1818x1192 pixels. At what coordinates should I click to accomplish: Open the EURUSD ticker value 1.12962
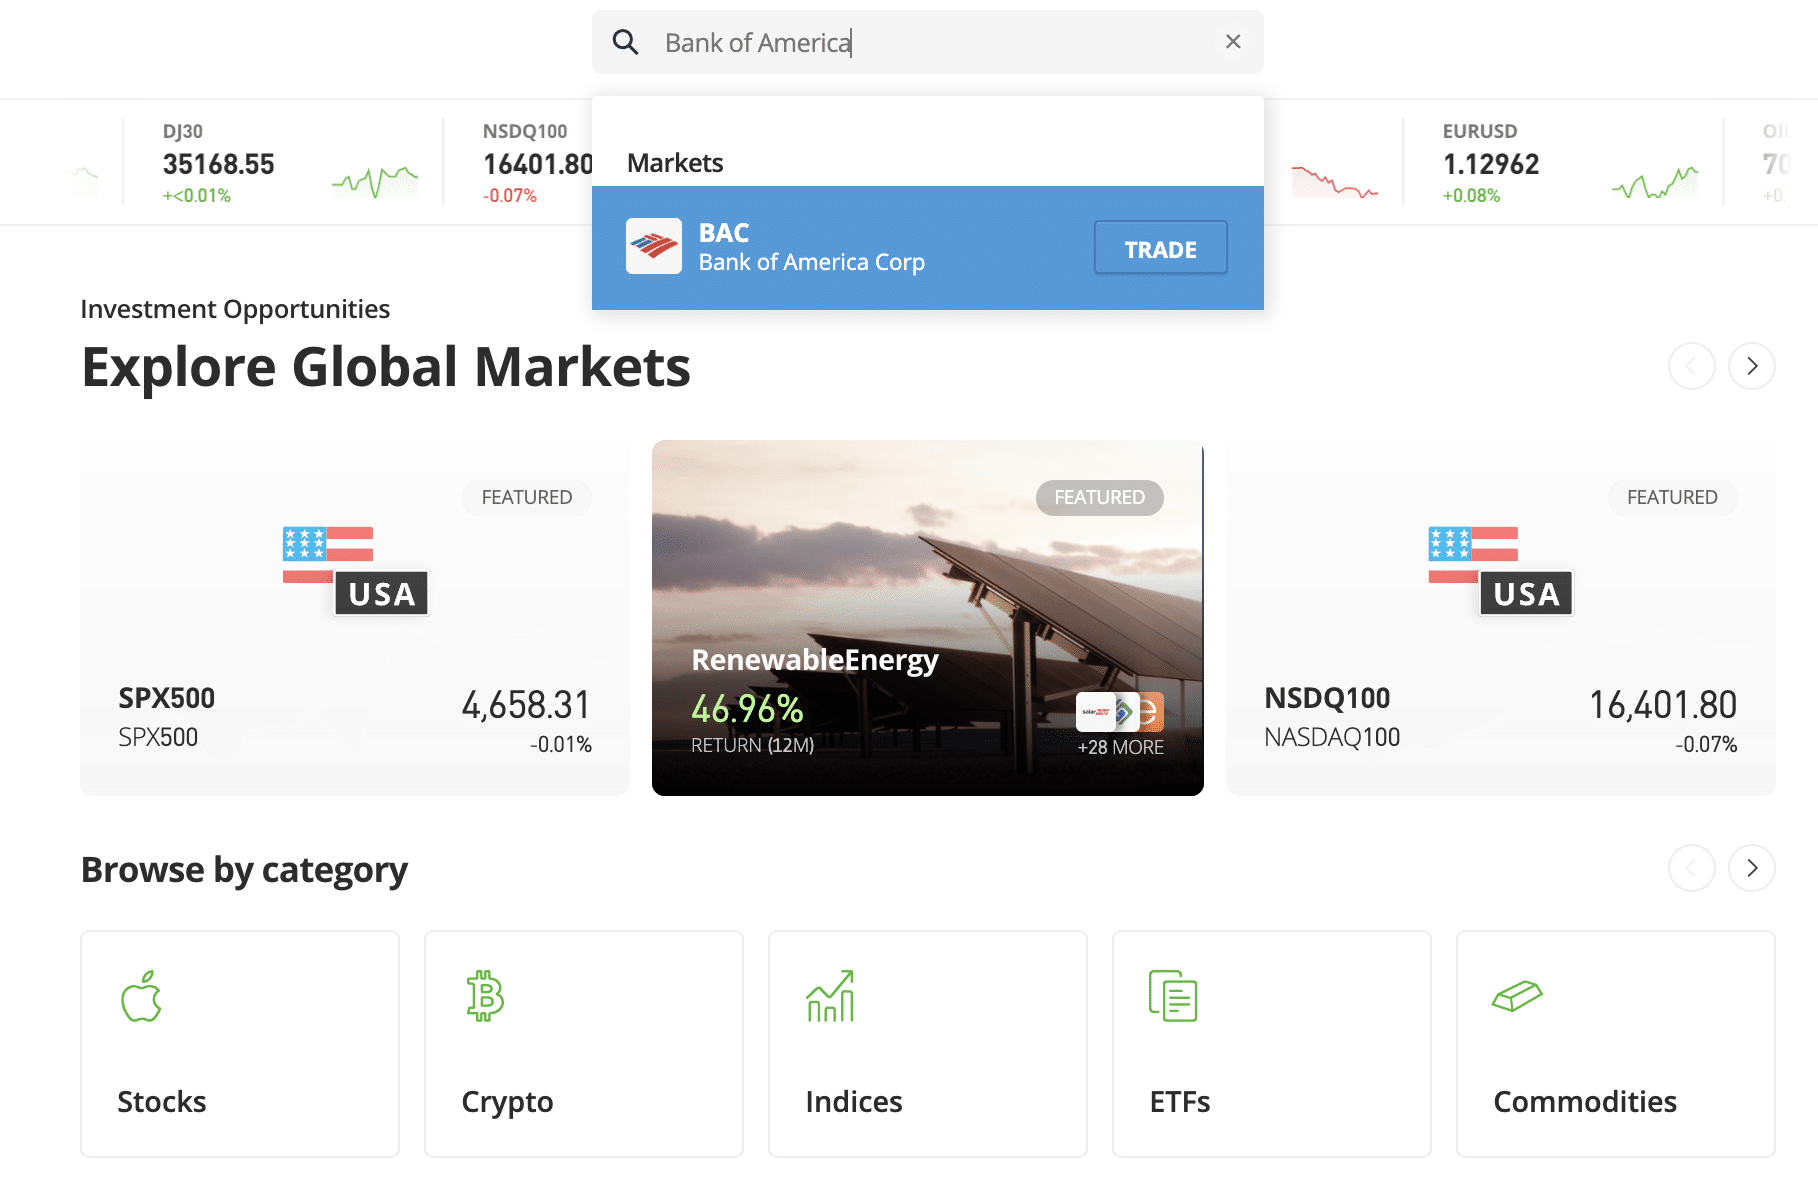(x=1491, y=164)
